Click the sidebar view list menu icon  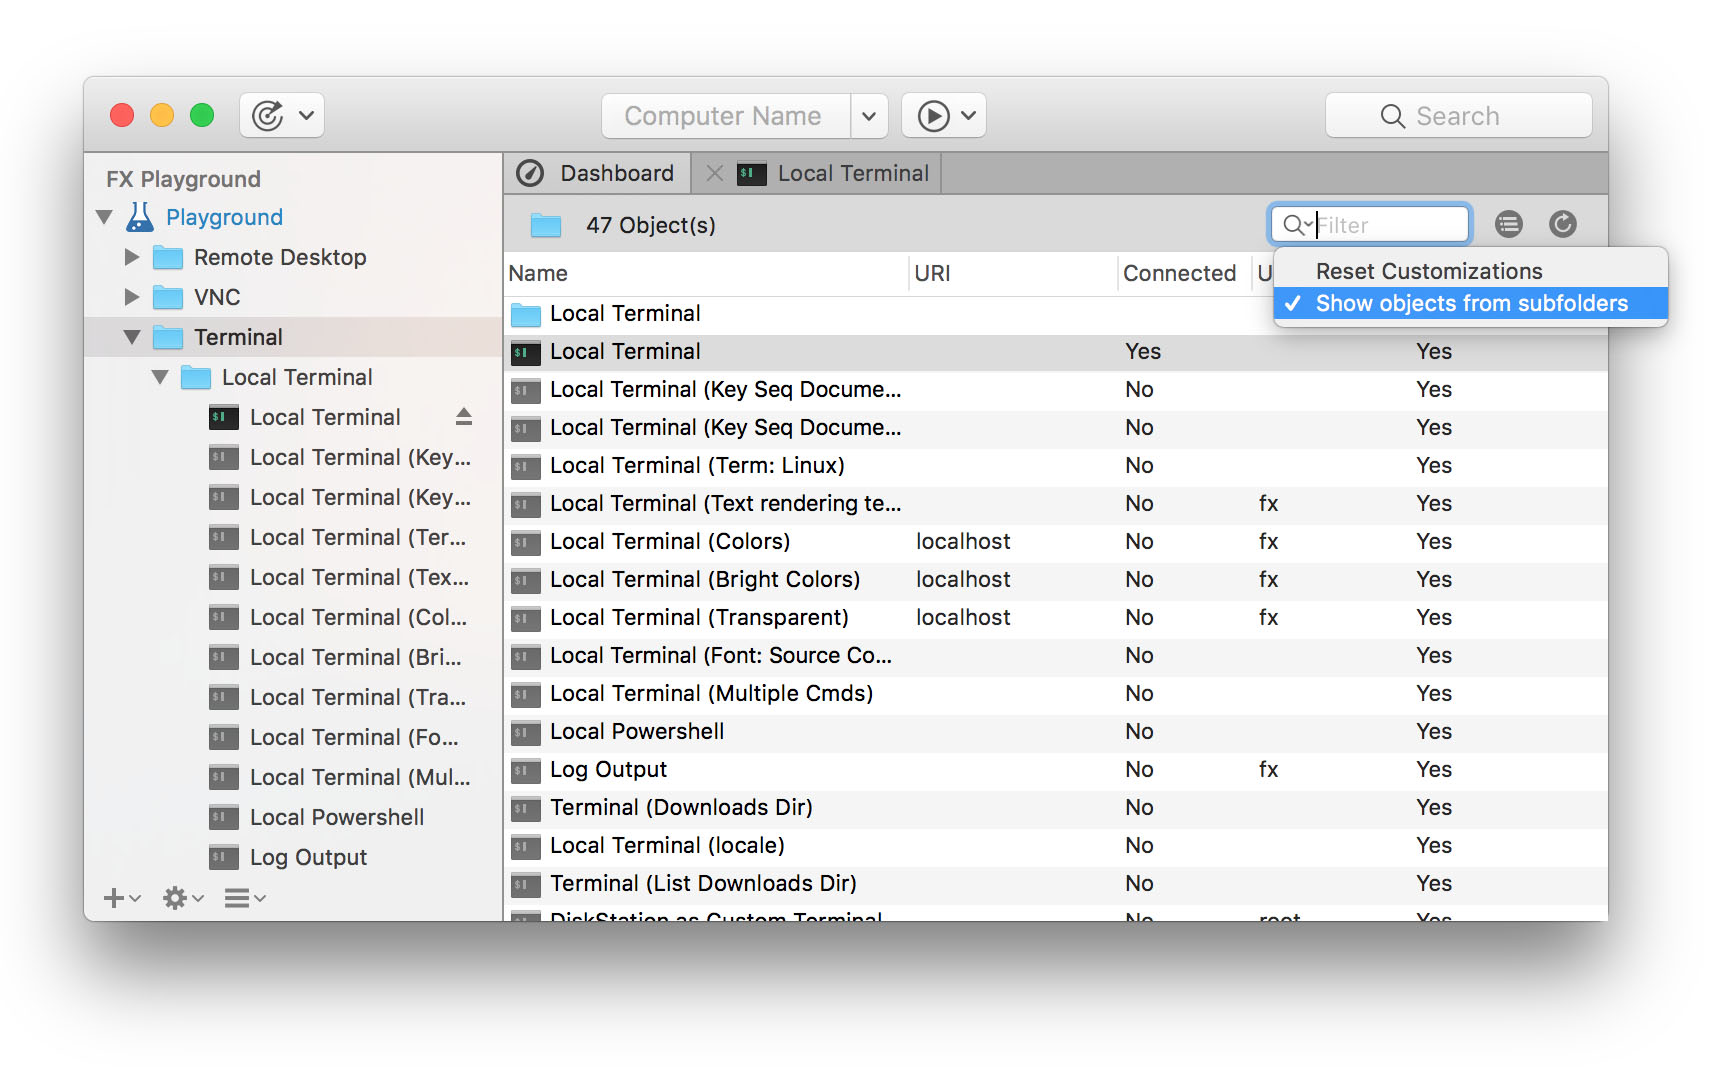[238, 898]
